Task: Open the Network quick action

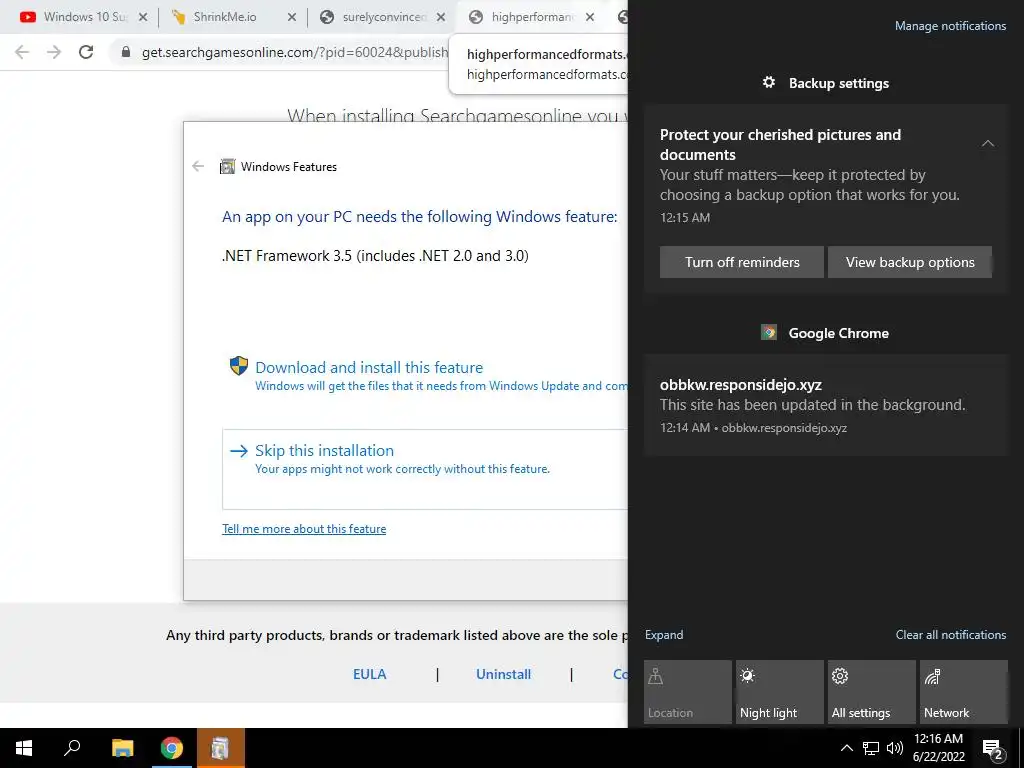Action: coord(964,692)
